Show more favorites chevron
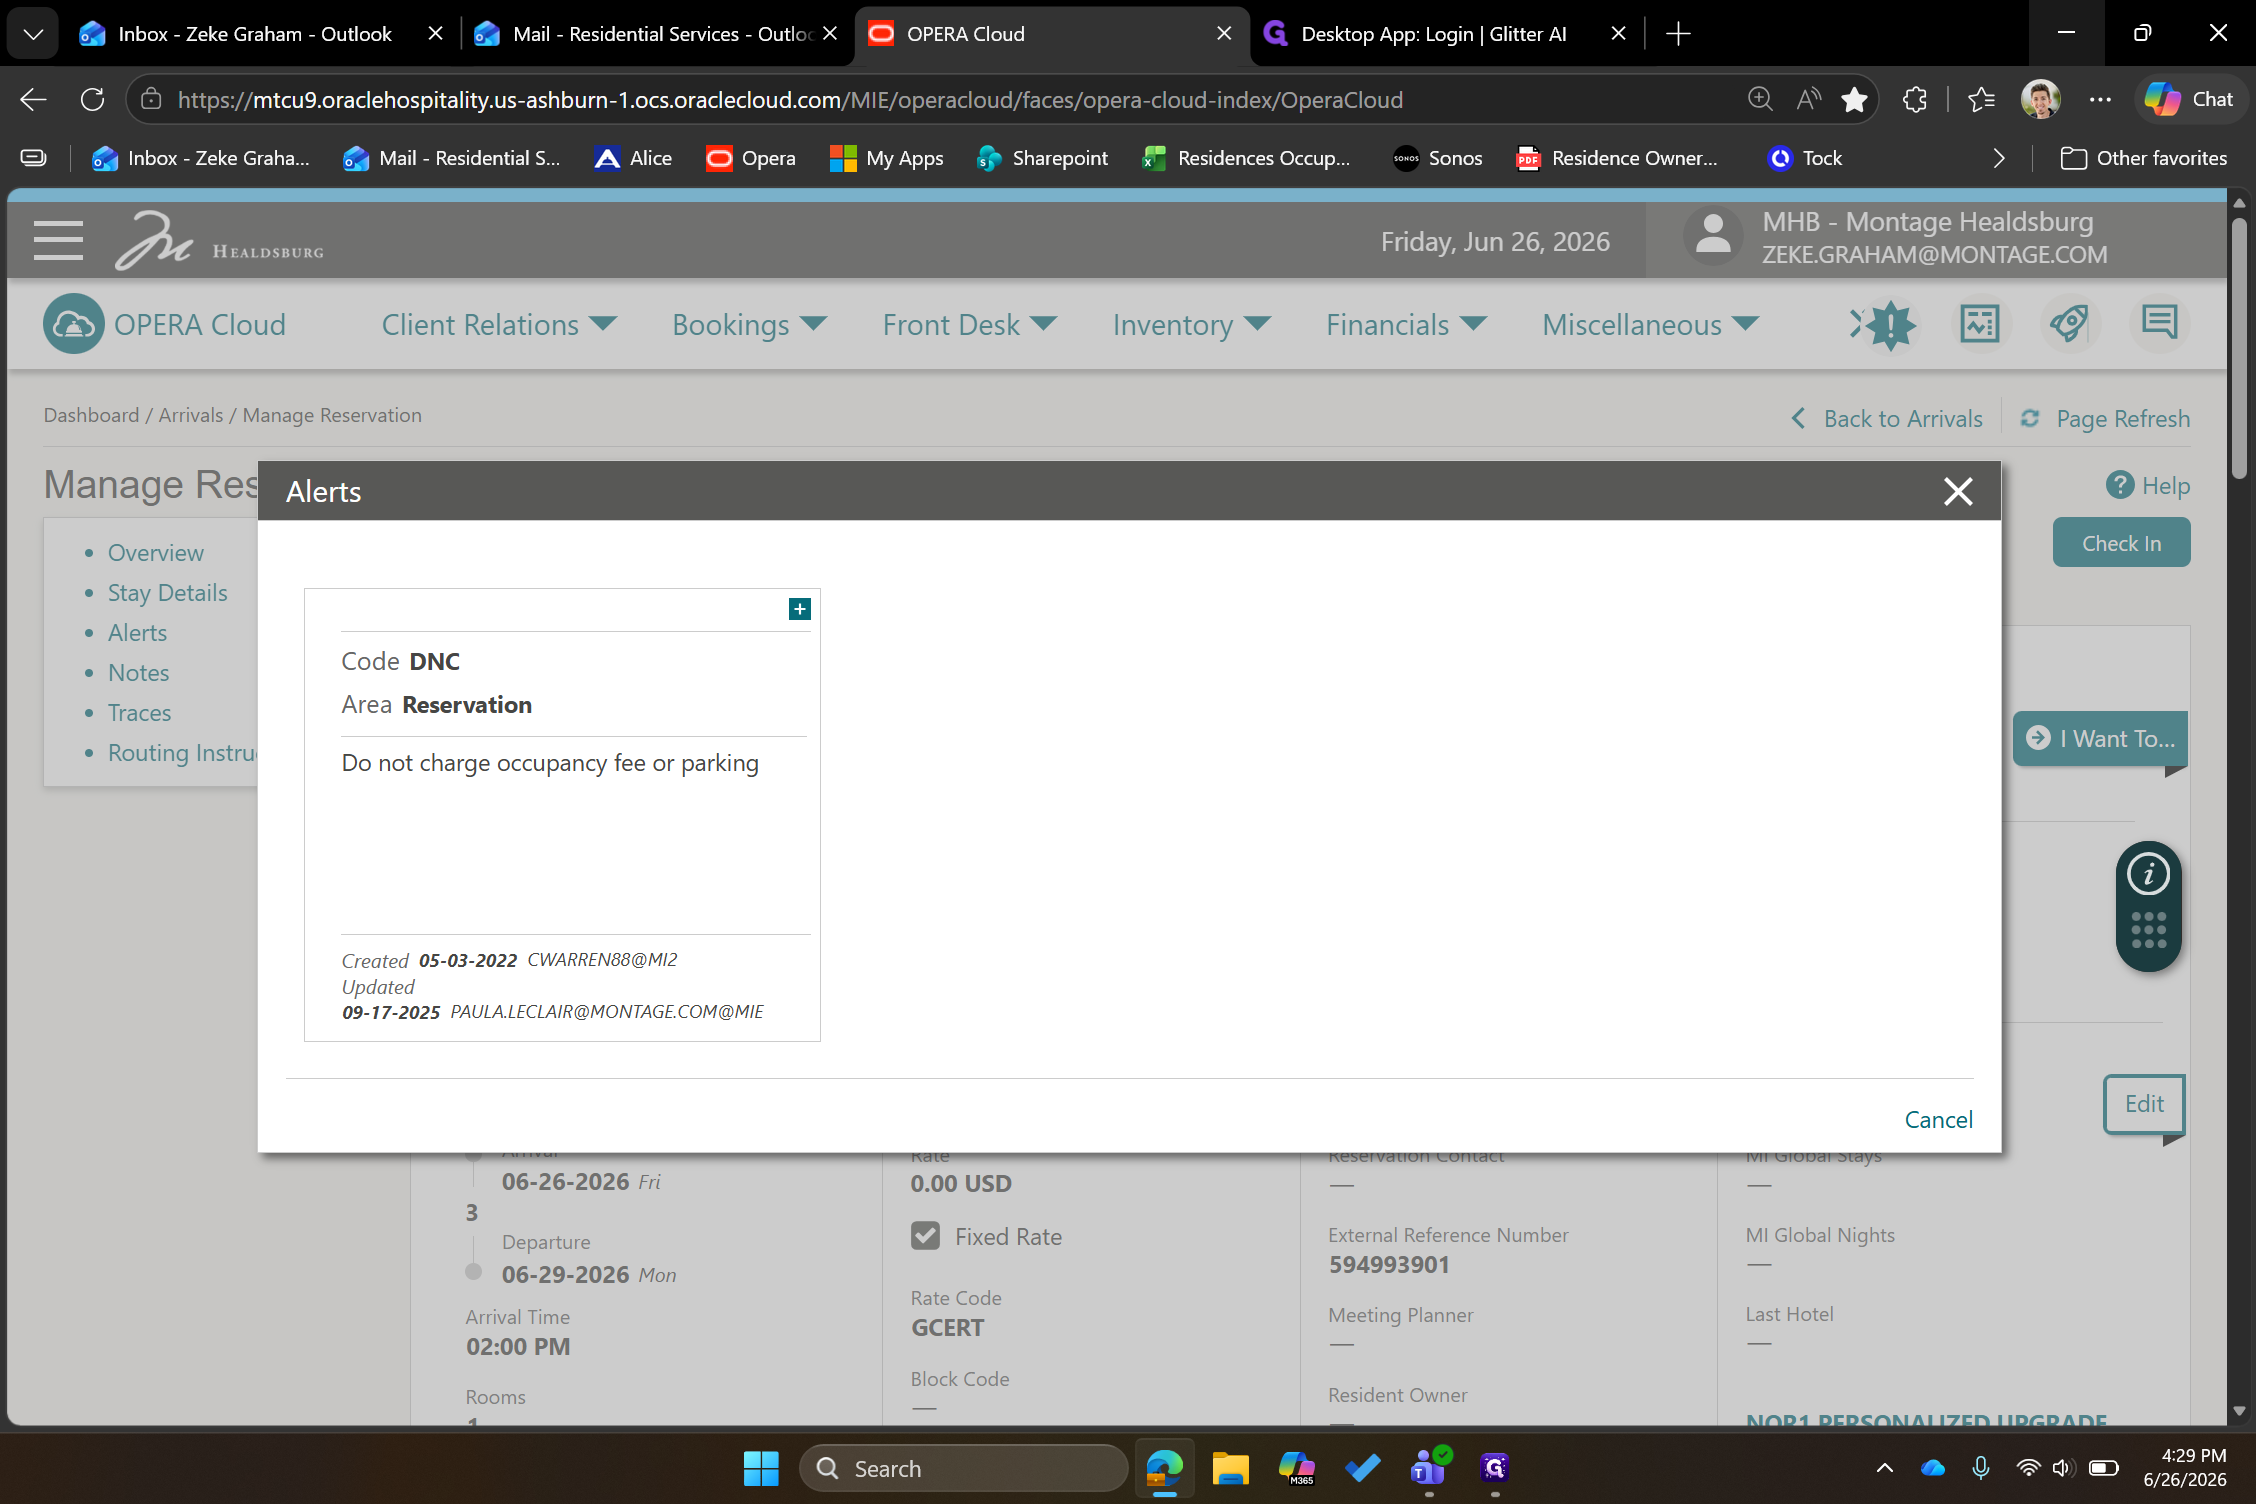Image resolution: width=2256 pixels, height=1504 pixels. [1998, 158]
